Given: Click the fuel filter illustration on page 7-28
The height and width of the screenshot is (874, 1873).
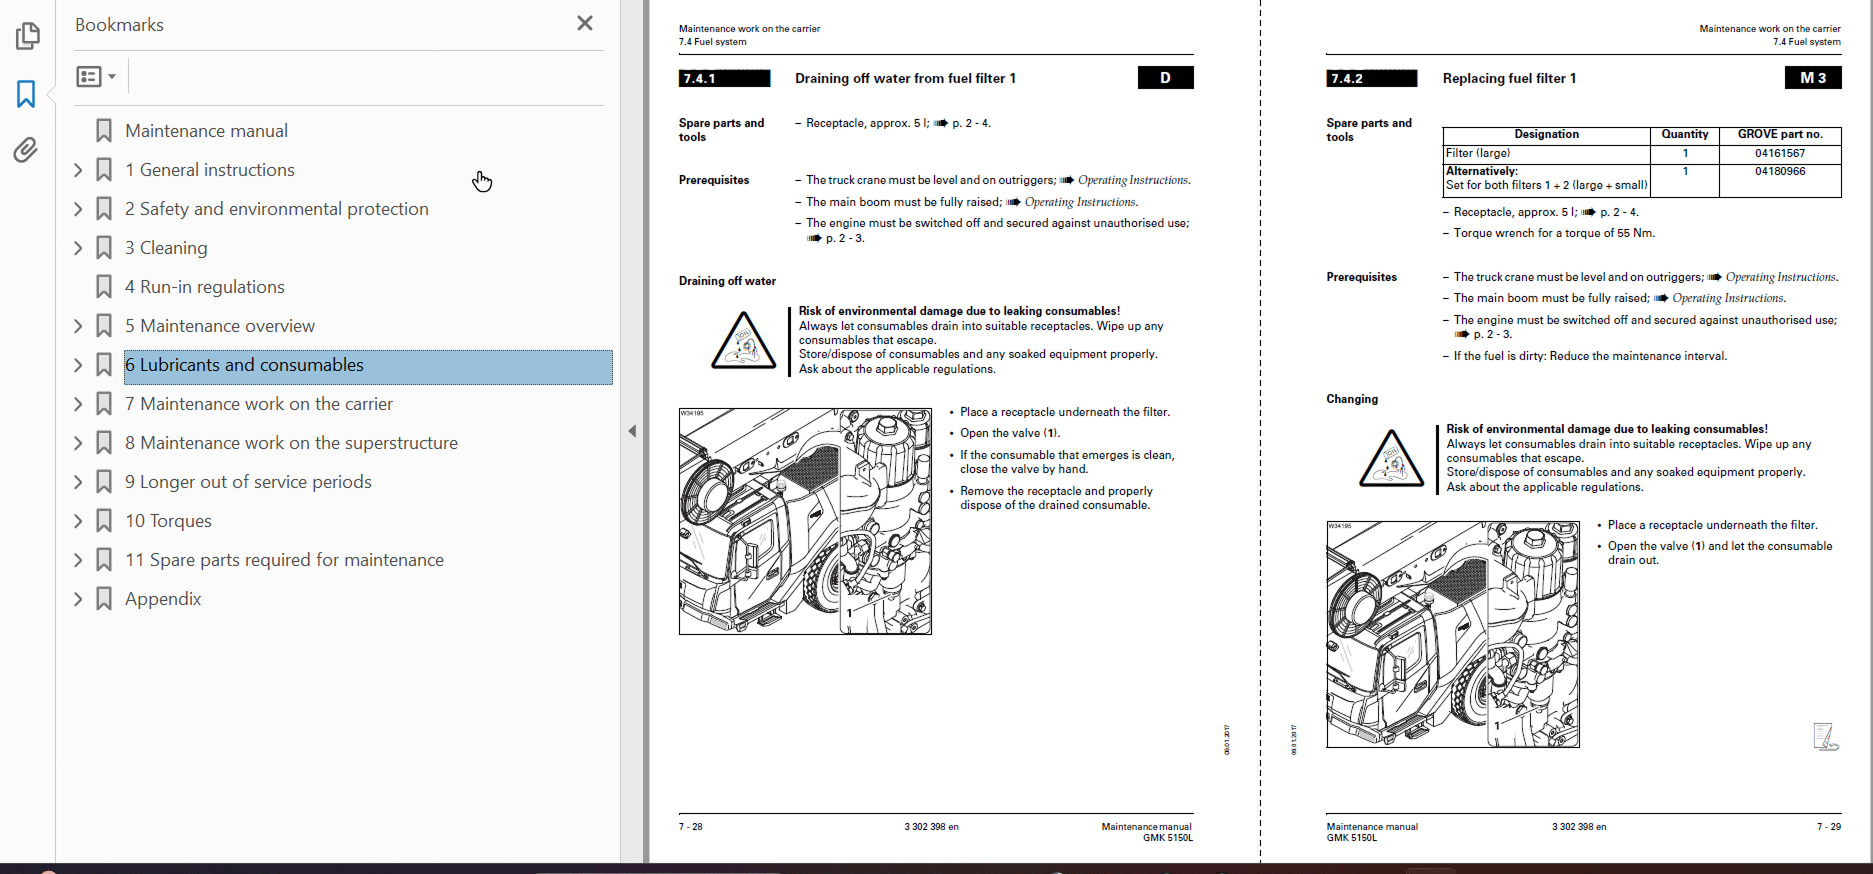Looking at the screenshot, I should 805,521.
